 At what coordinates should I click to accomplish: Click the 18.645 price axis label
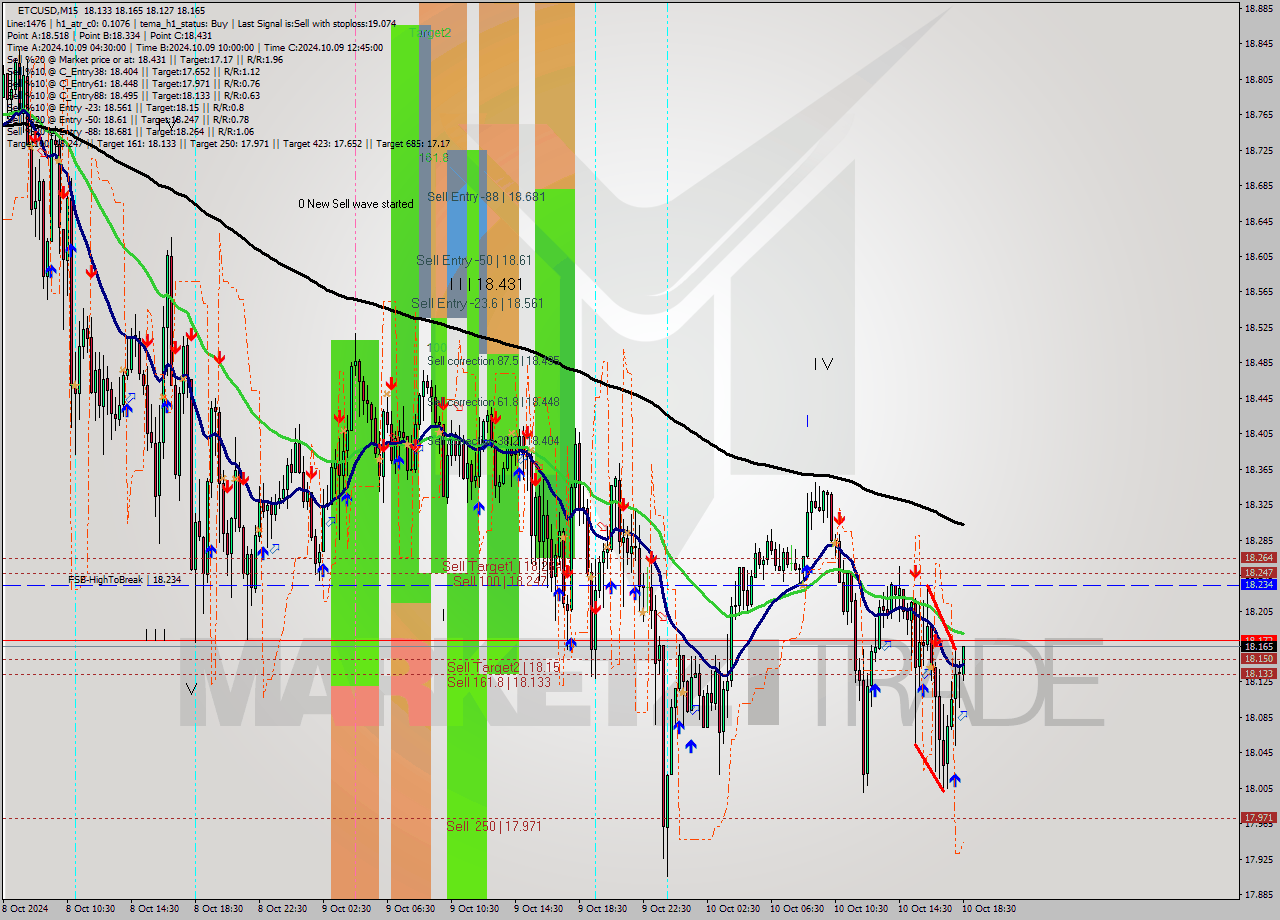pyautogui.click(x=1258, y=221)
